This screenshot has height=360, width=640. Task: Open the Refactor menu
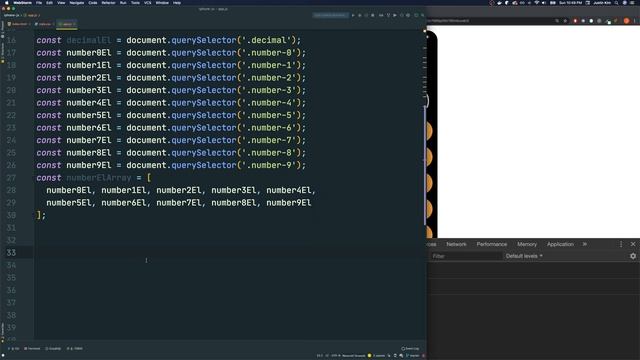tap(108, 2)
